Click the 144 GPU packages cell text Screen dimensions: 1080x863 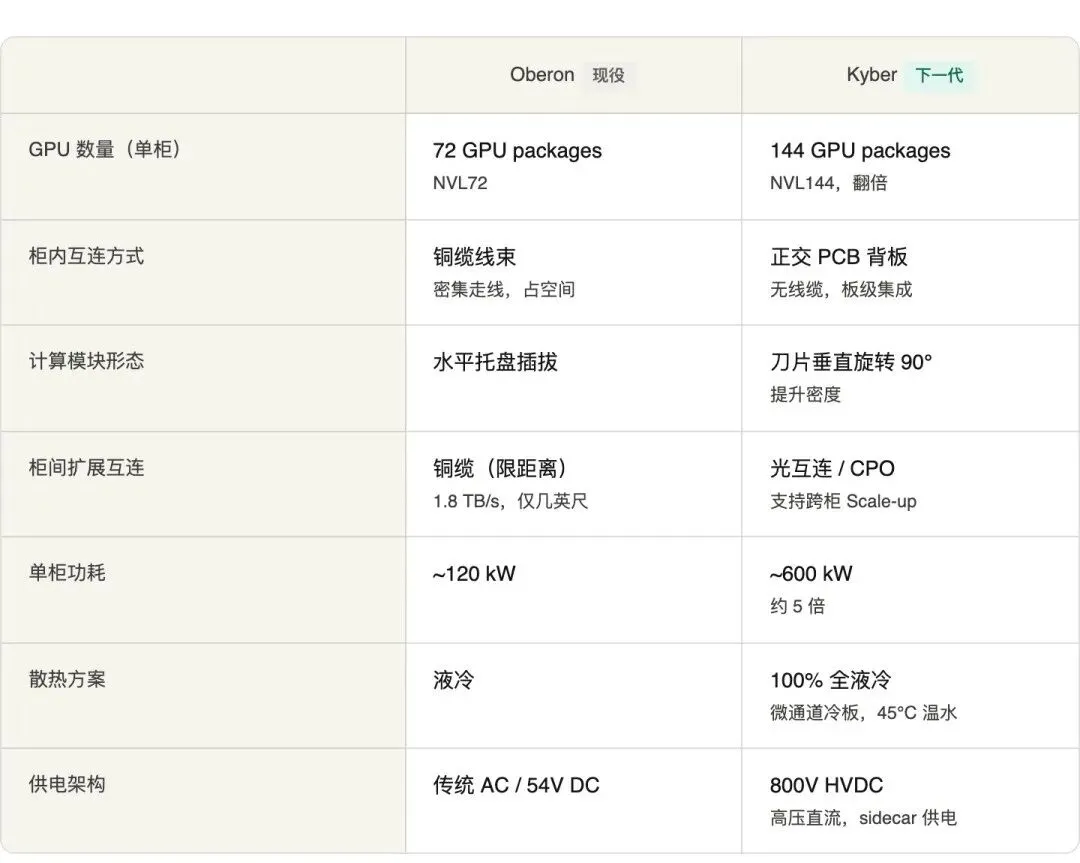click(x=860, y=151)
